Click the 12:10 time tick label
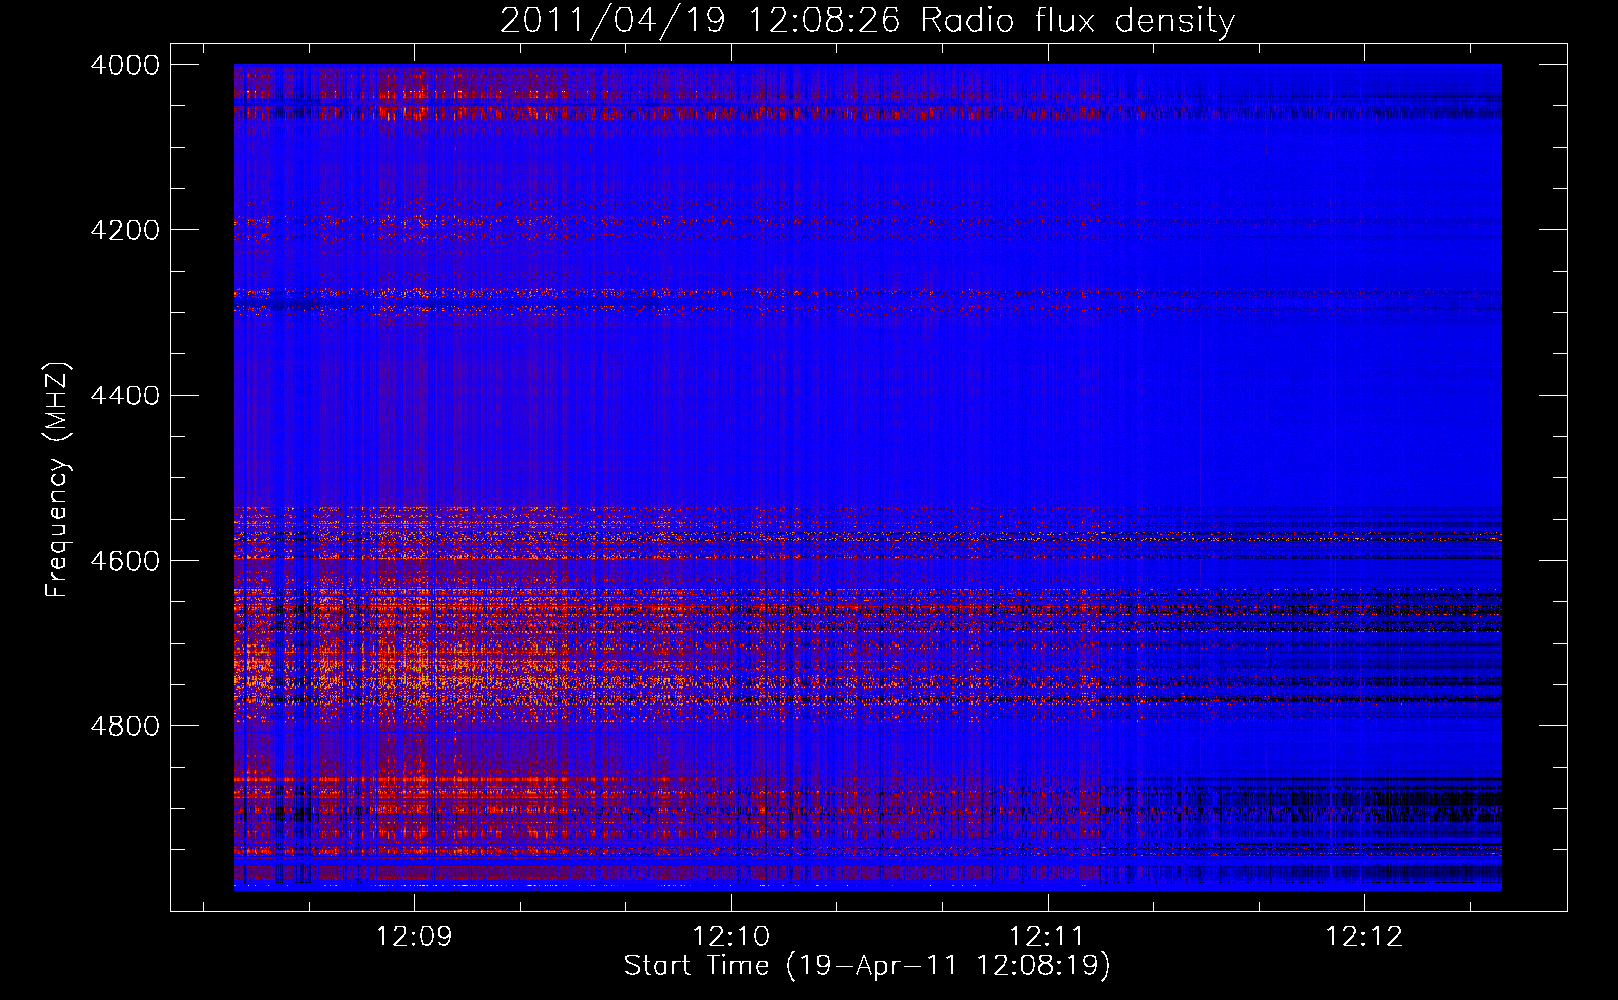Viewport: 1618px width, 1000px height. pos(731,937)
